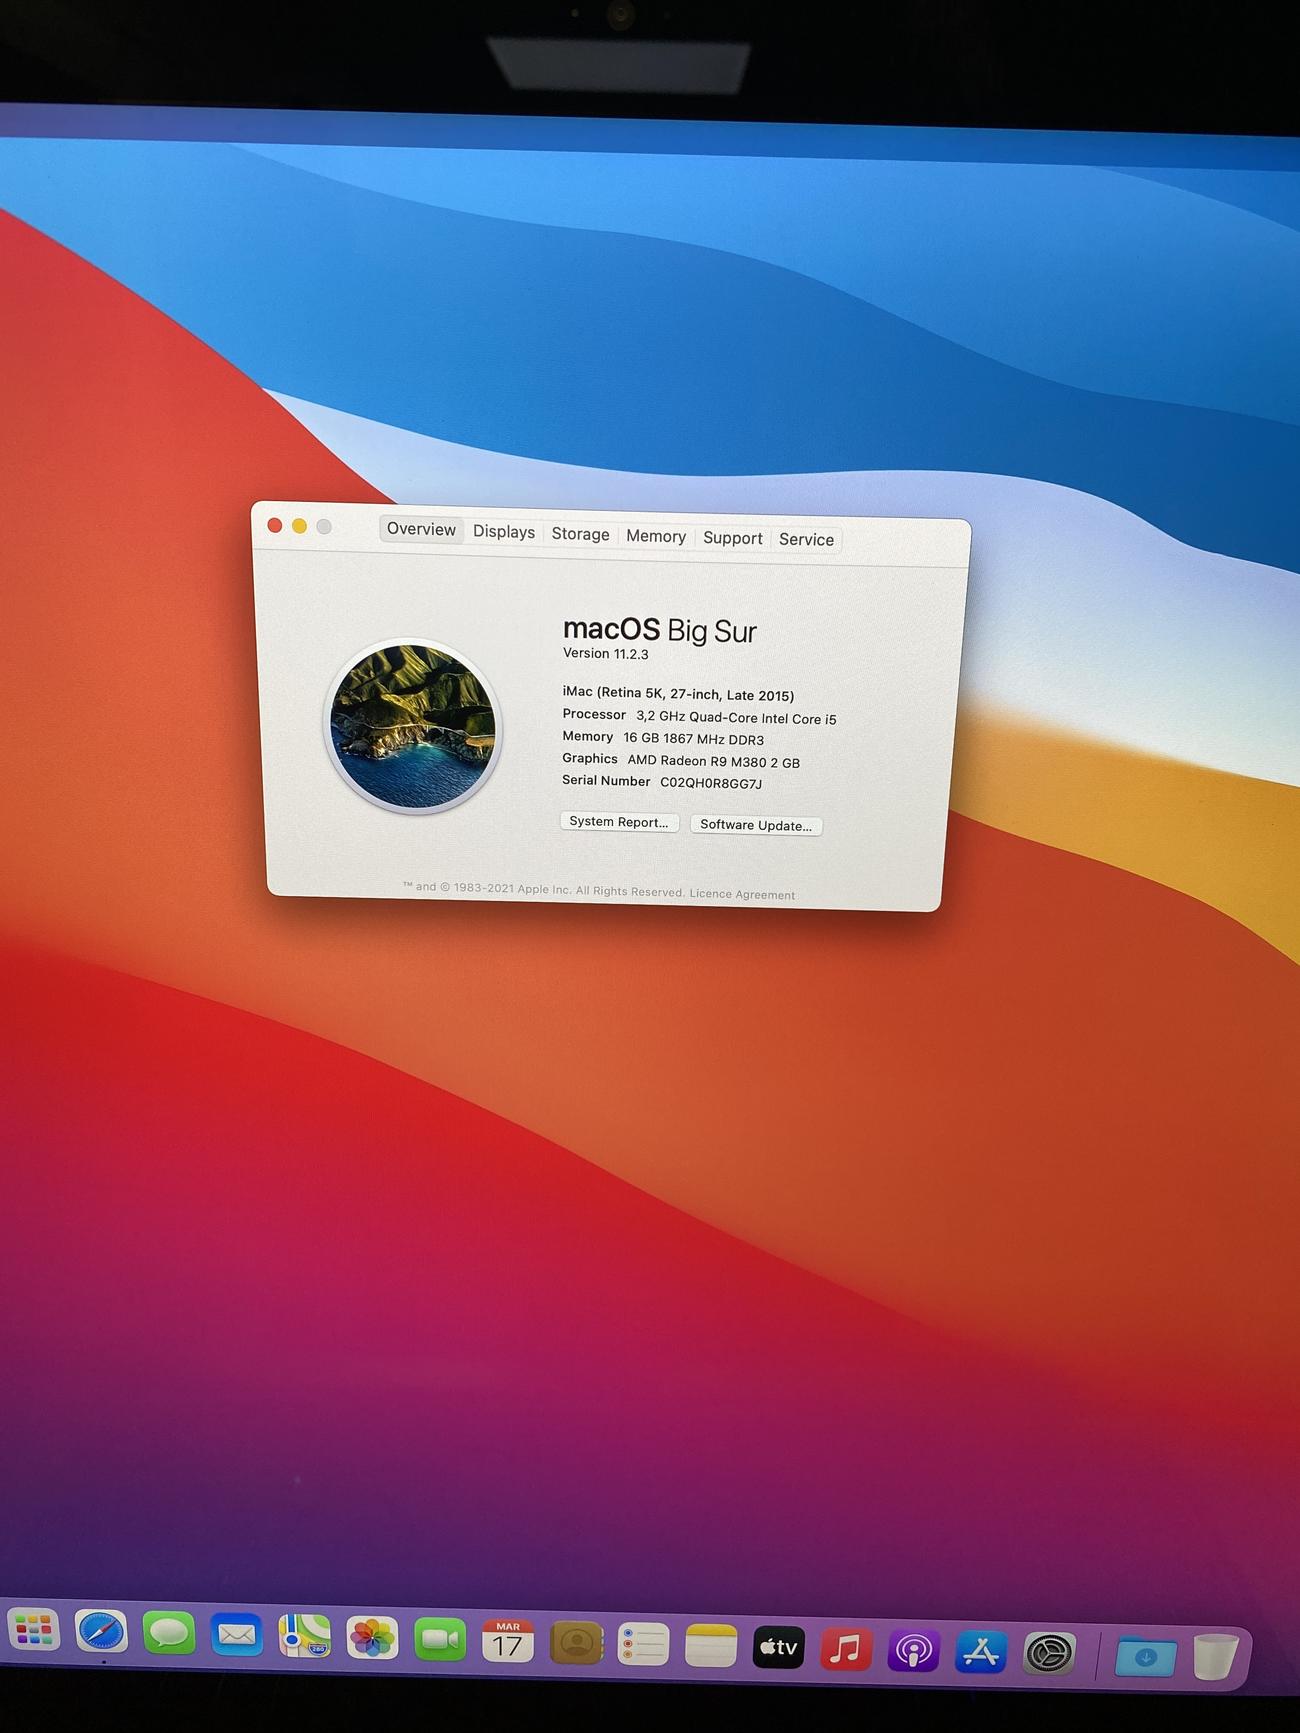Open Mail app in the Dock
Screen dimensions: 1300x1733
pyautogui.click(x=237, y=1636)
